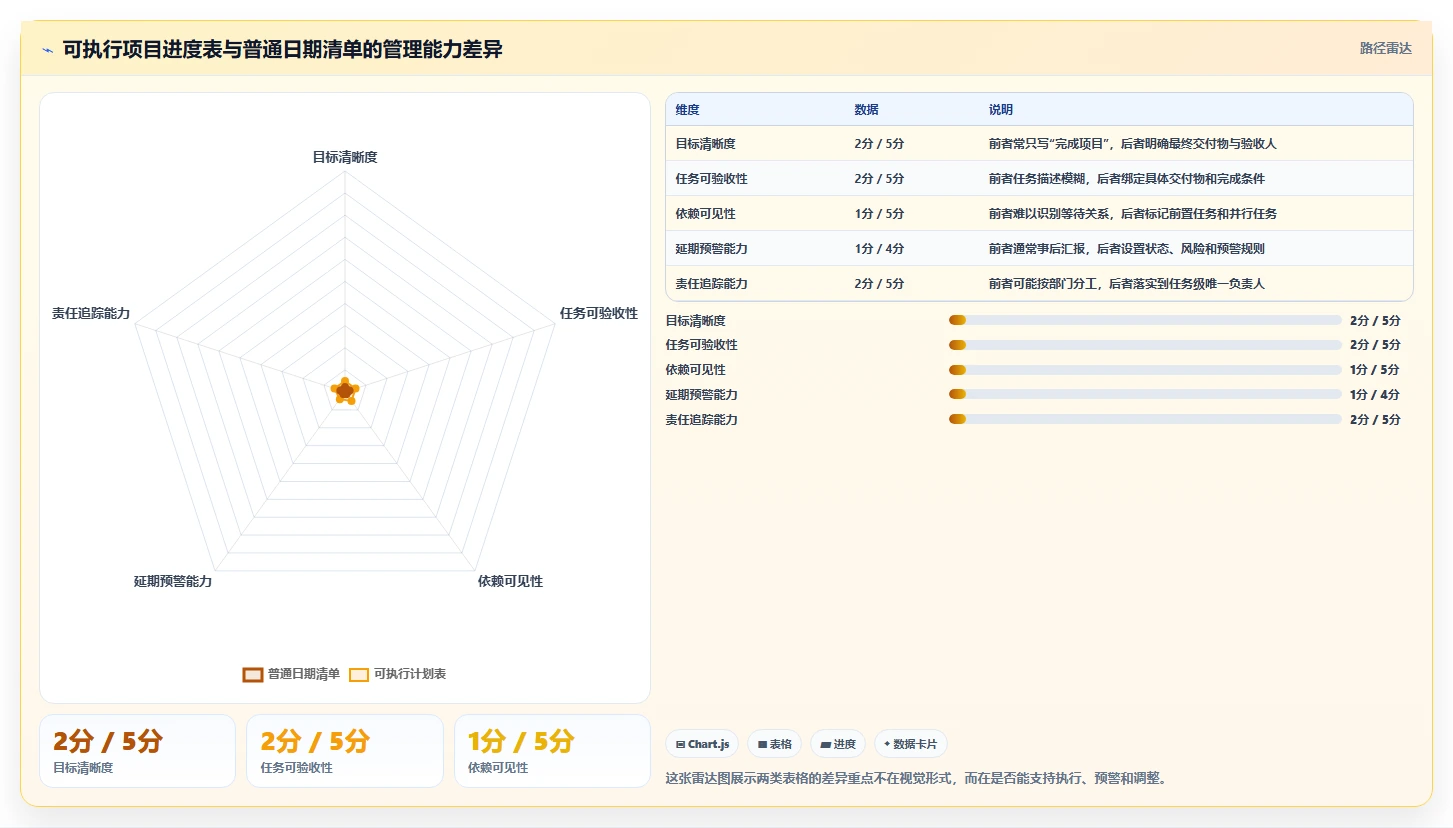Open the 目标清晰度 2分 / 5分 stat card

pyautogui.click(x=137, y=751)
